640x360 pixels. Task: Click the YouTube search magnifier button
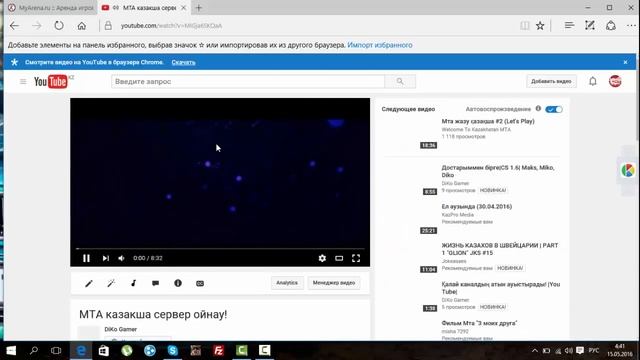pos(400,82)
